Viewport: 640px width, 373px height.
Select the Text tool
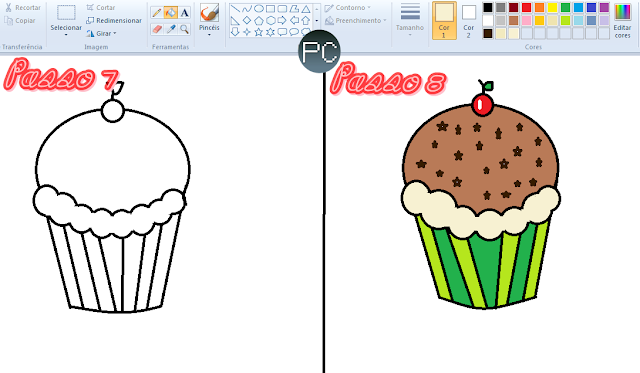[184, 13]
